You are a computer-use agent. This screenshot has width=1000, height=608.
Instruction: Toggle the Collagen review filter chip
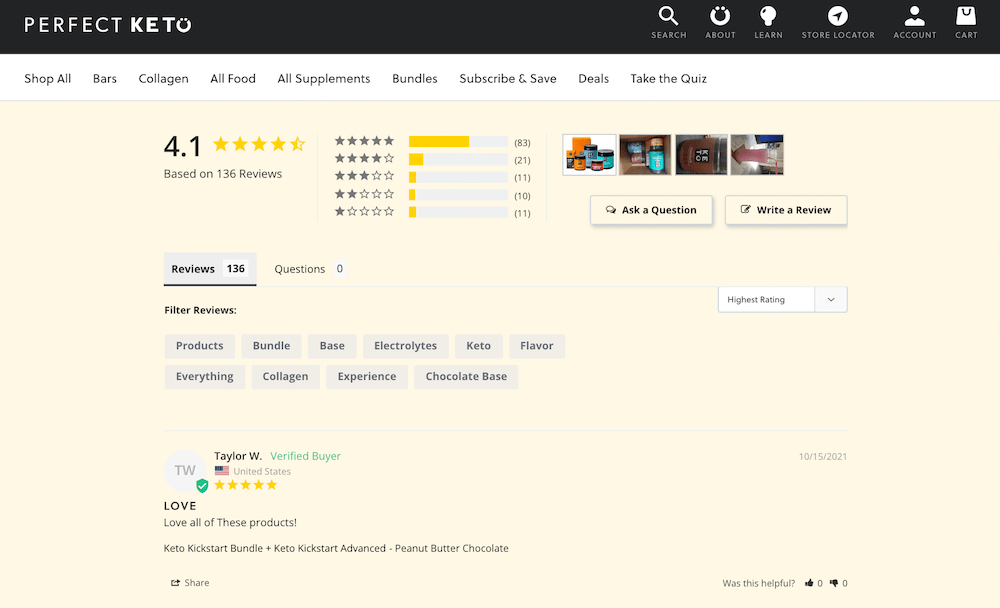285,376
